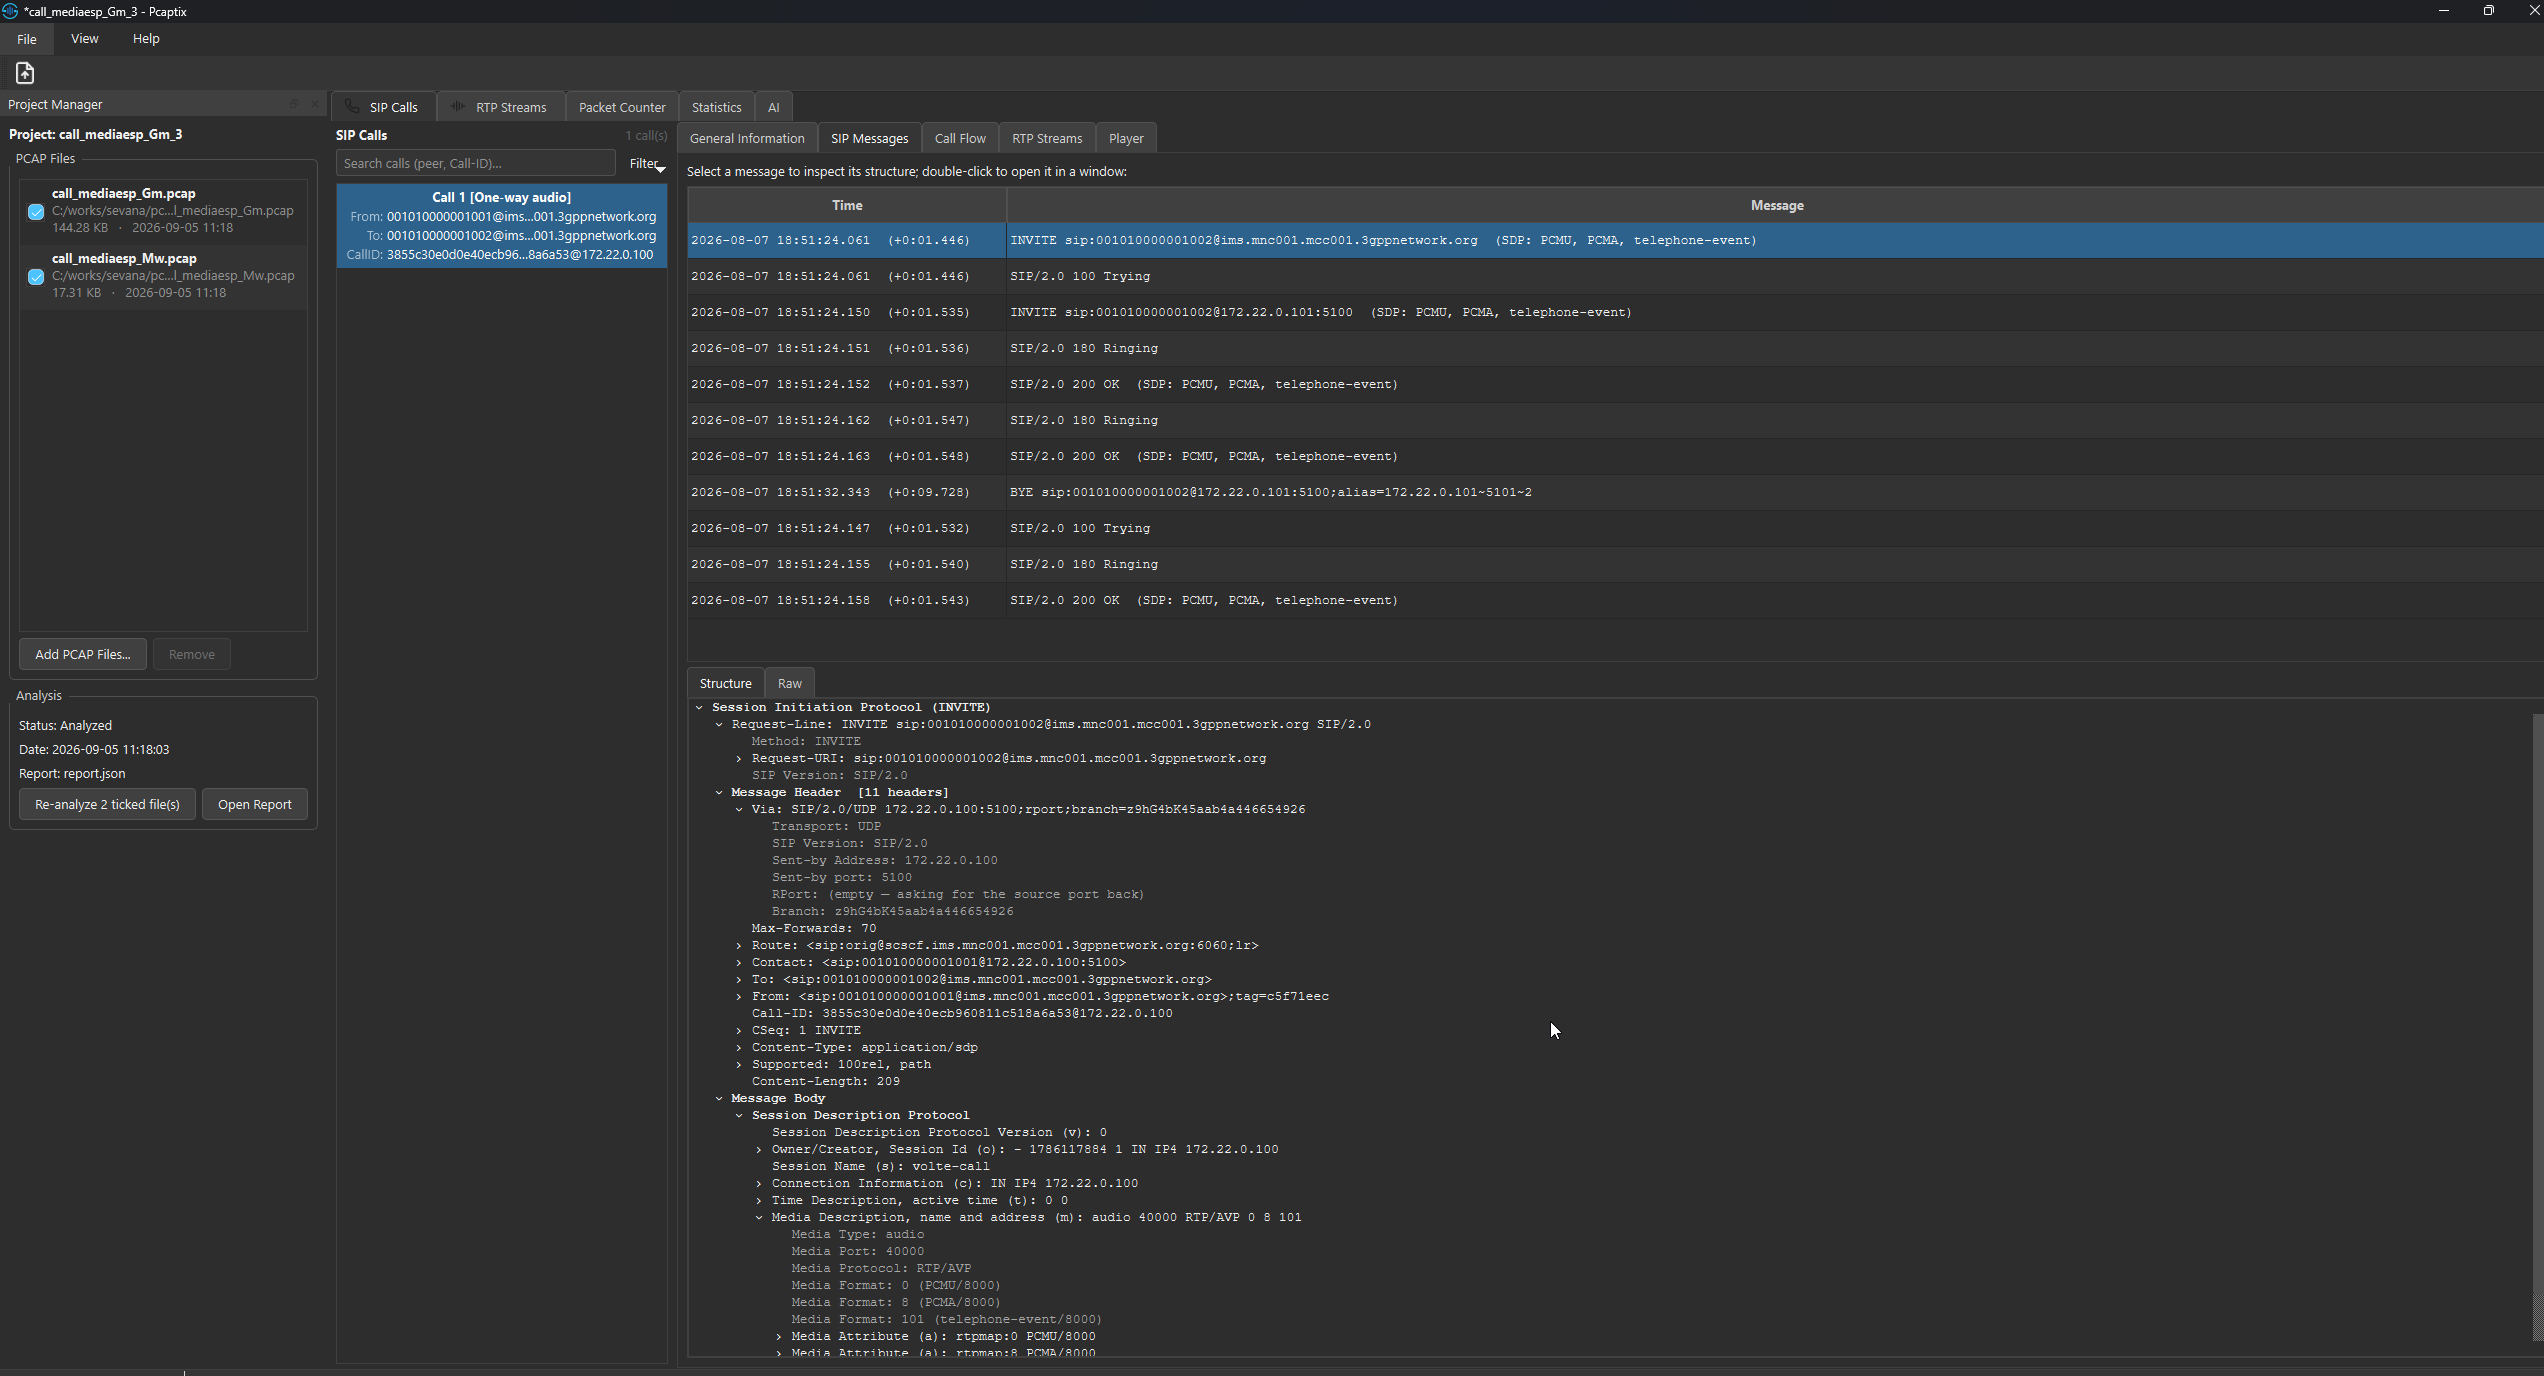The image size is (2544, 1376).
Task: Expand the Request-URI tree node
Action: 739,759
